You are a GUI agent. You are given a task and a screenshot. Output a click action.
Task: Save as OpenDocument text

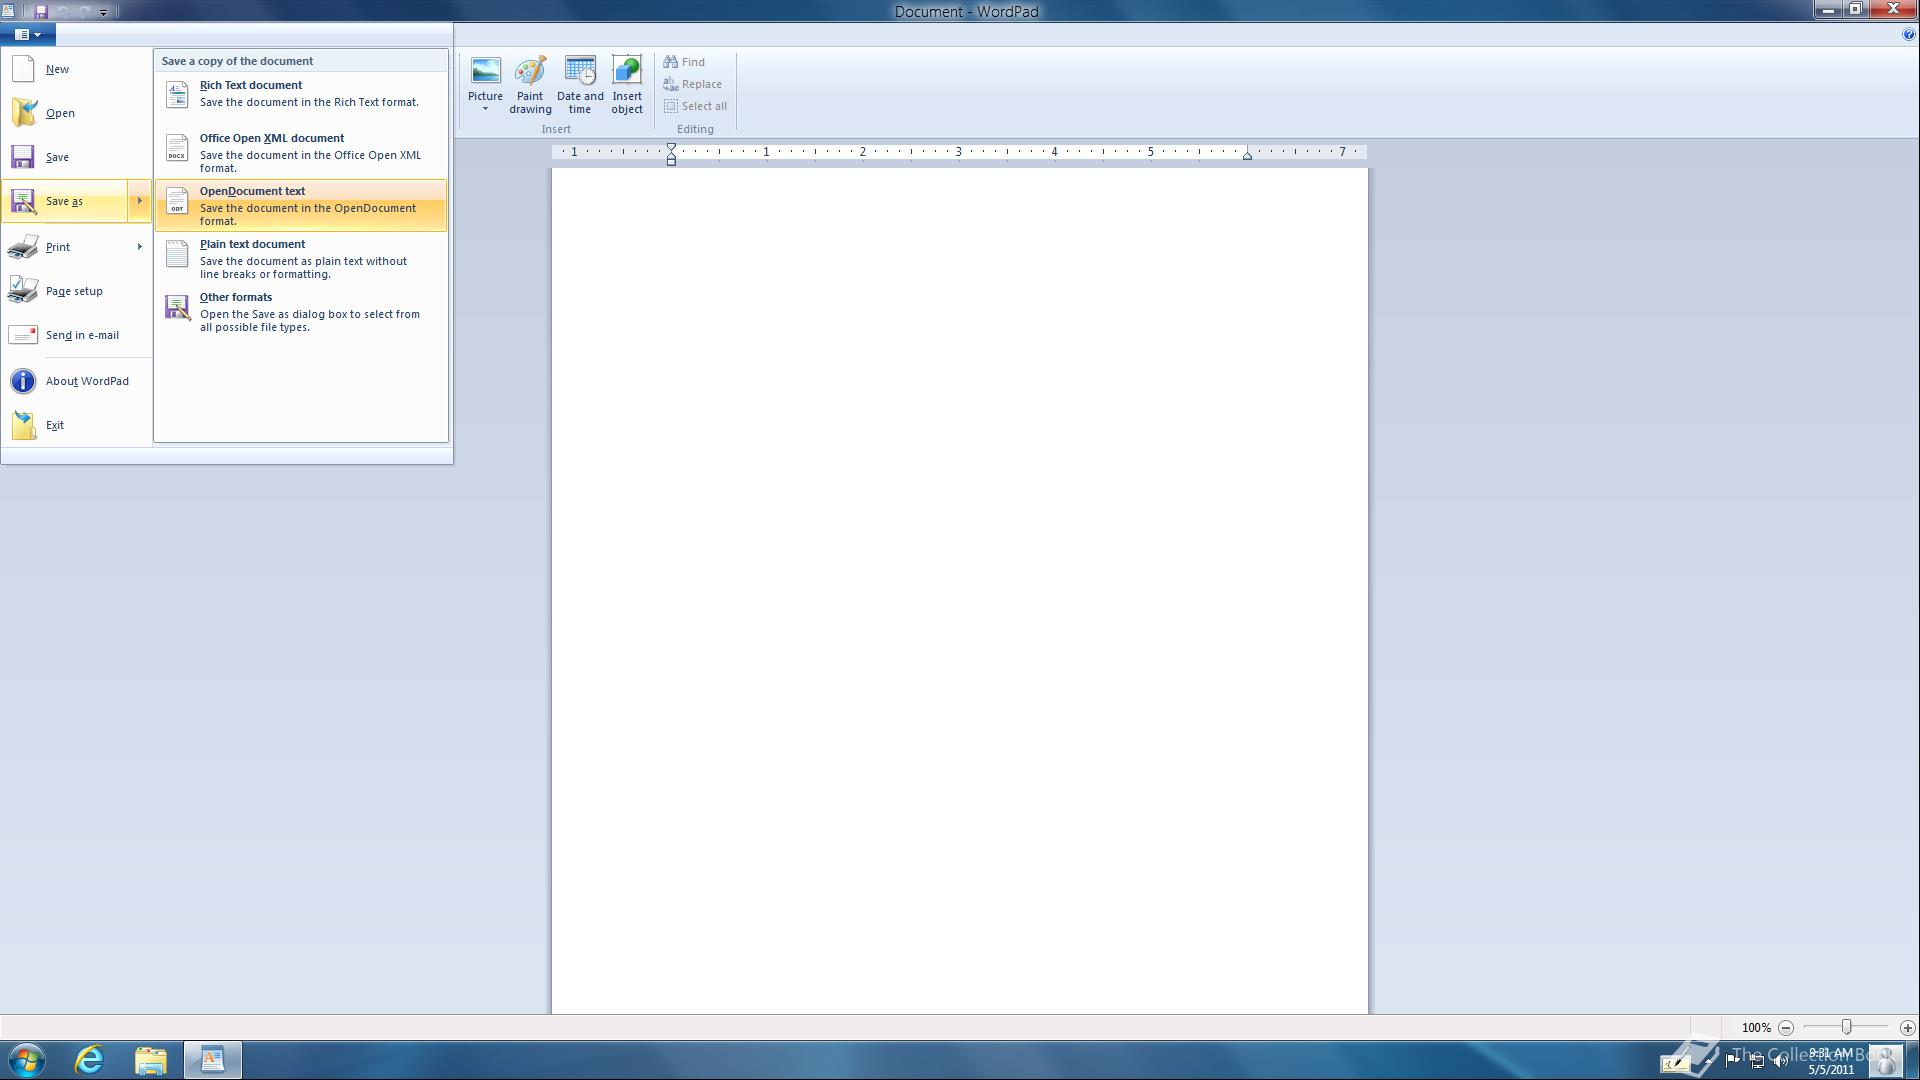click(x=301, y=206)
